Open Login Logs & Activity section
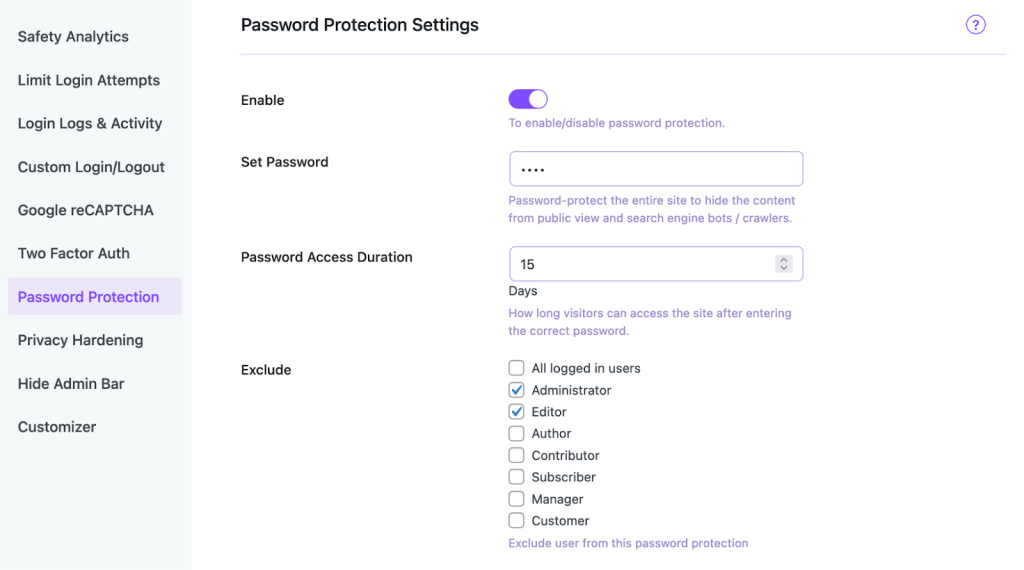The height and width of the screenshot is (570, 1024). (x=89, y=123)
